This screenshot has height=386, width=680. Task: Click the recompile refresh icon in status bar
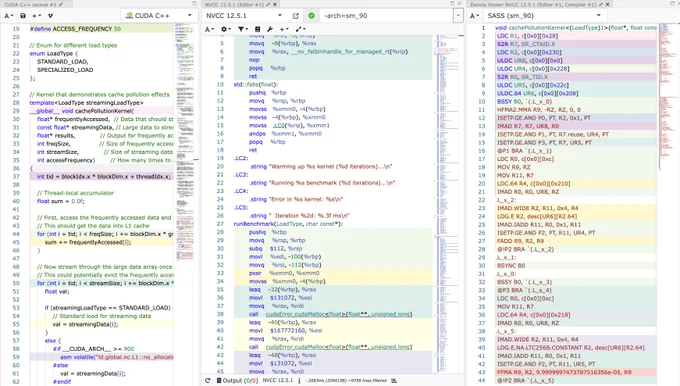click(208, 380)
